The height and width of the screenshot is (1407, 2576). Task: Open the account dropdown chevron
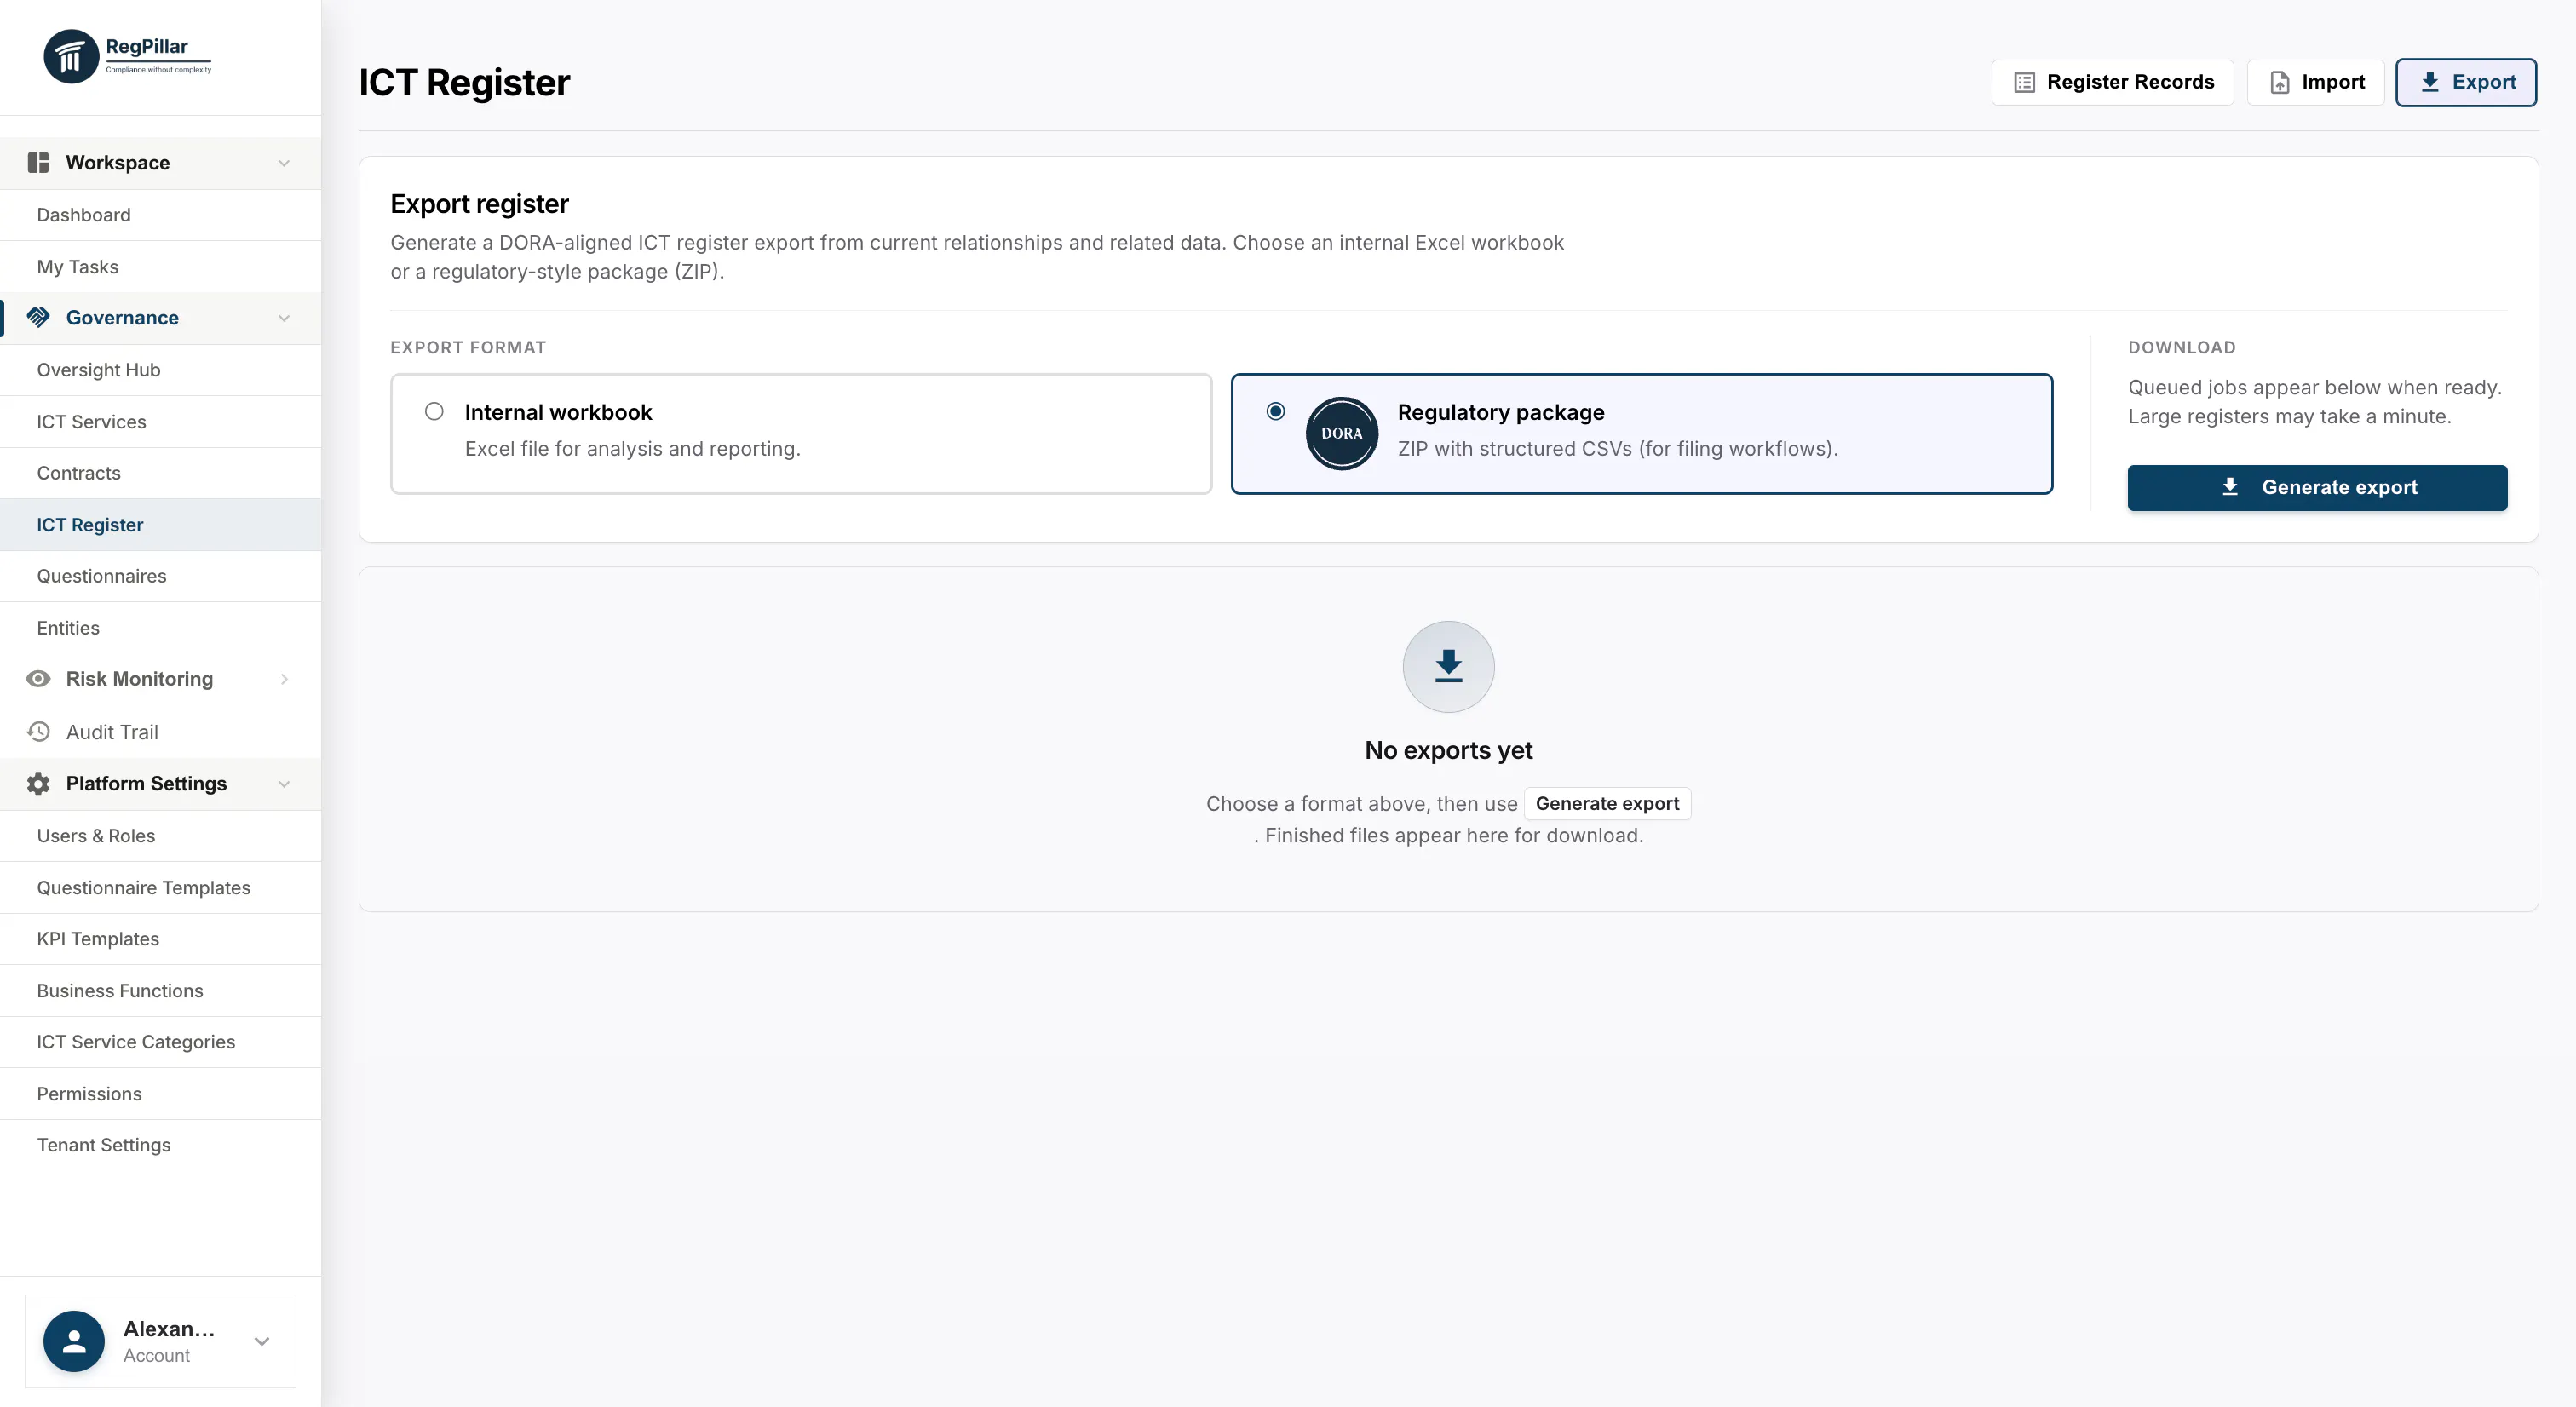(x=262, y=1341)
